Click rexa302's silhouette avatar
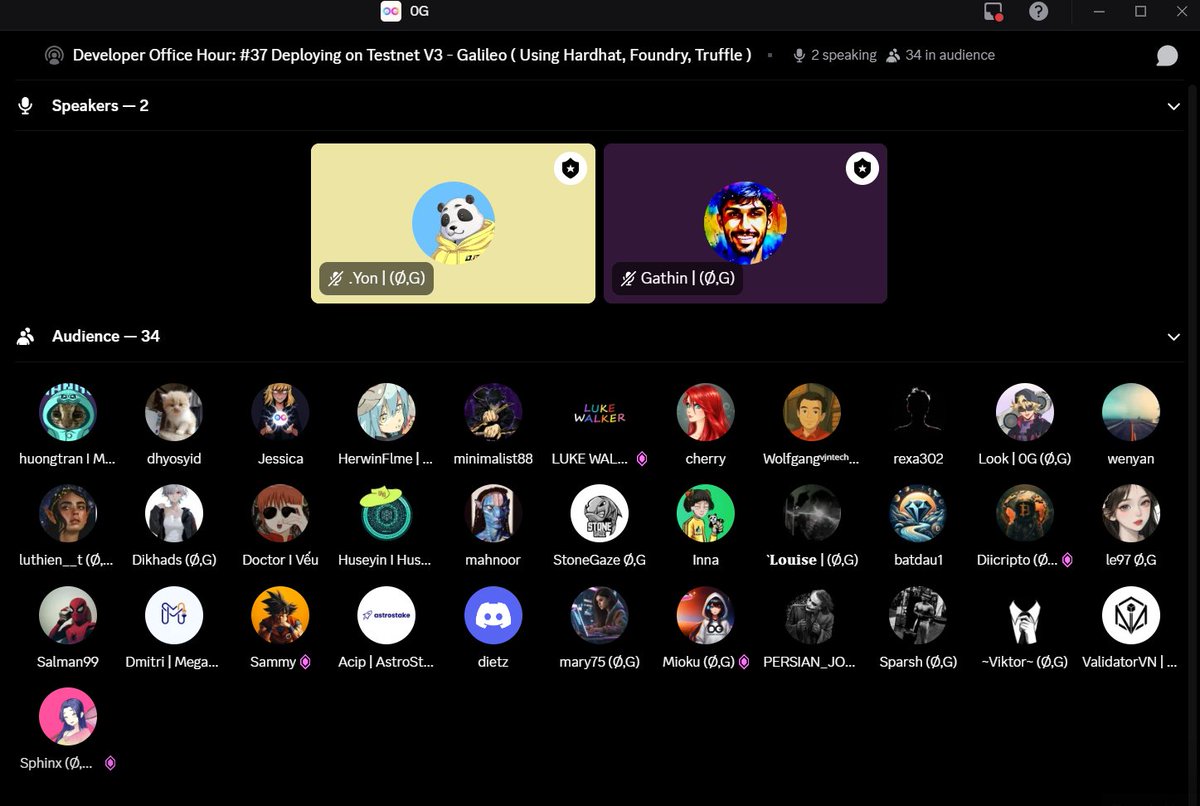Viewport: 1200px width, 806px height. 918,412
